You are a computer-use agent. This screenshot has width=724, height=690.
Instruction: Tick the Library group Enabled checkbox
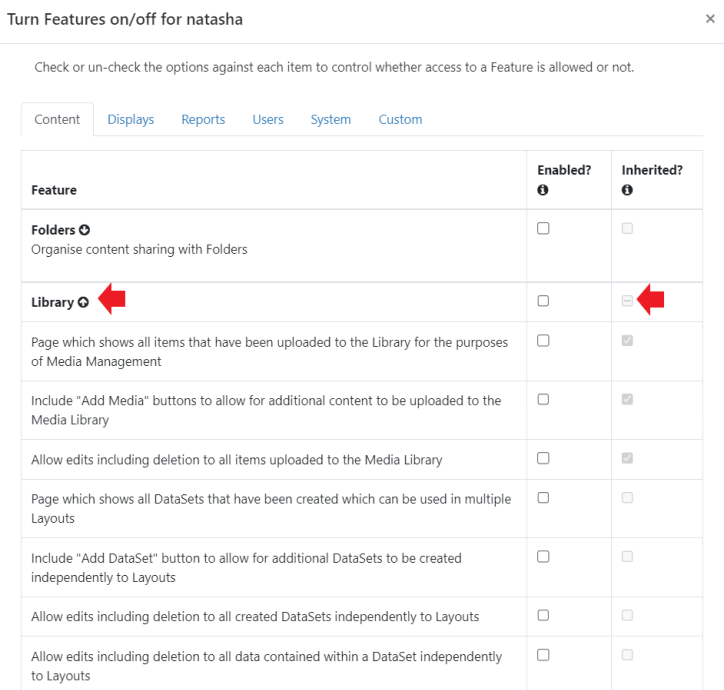pyautogui.click(x=543, y=301)
